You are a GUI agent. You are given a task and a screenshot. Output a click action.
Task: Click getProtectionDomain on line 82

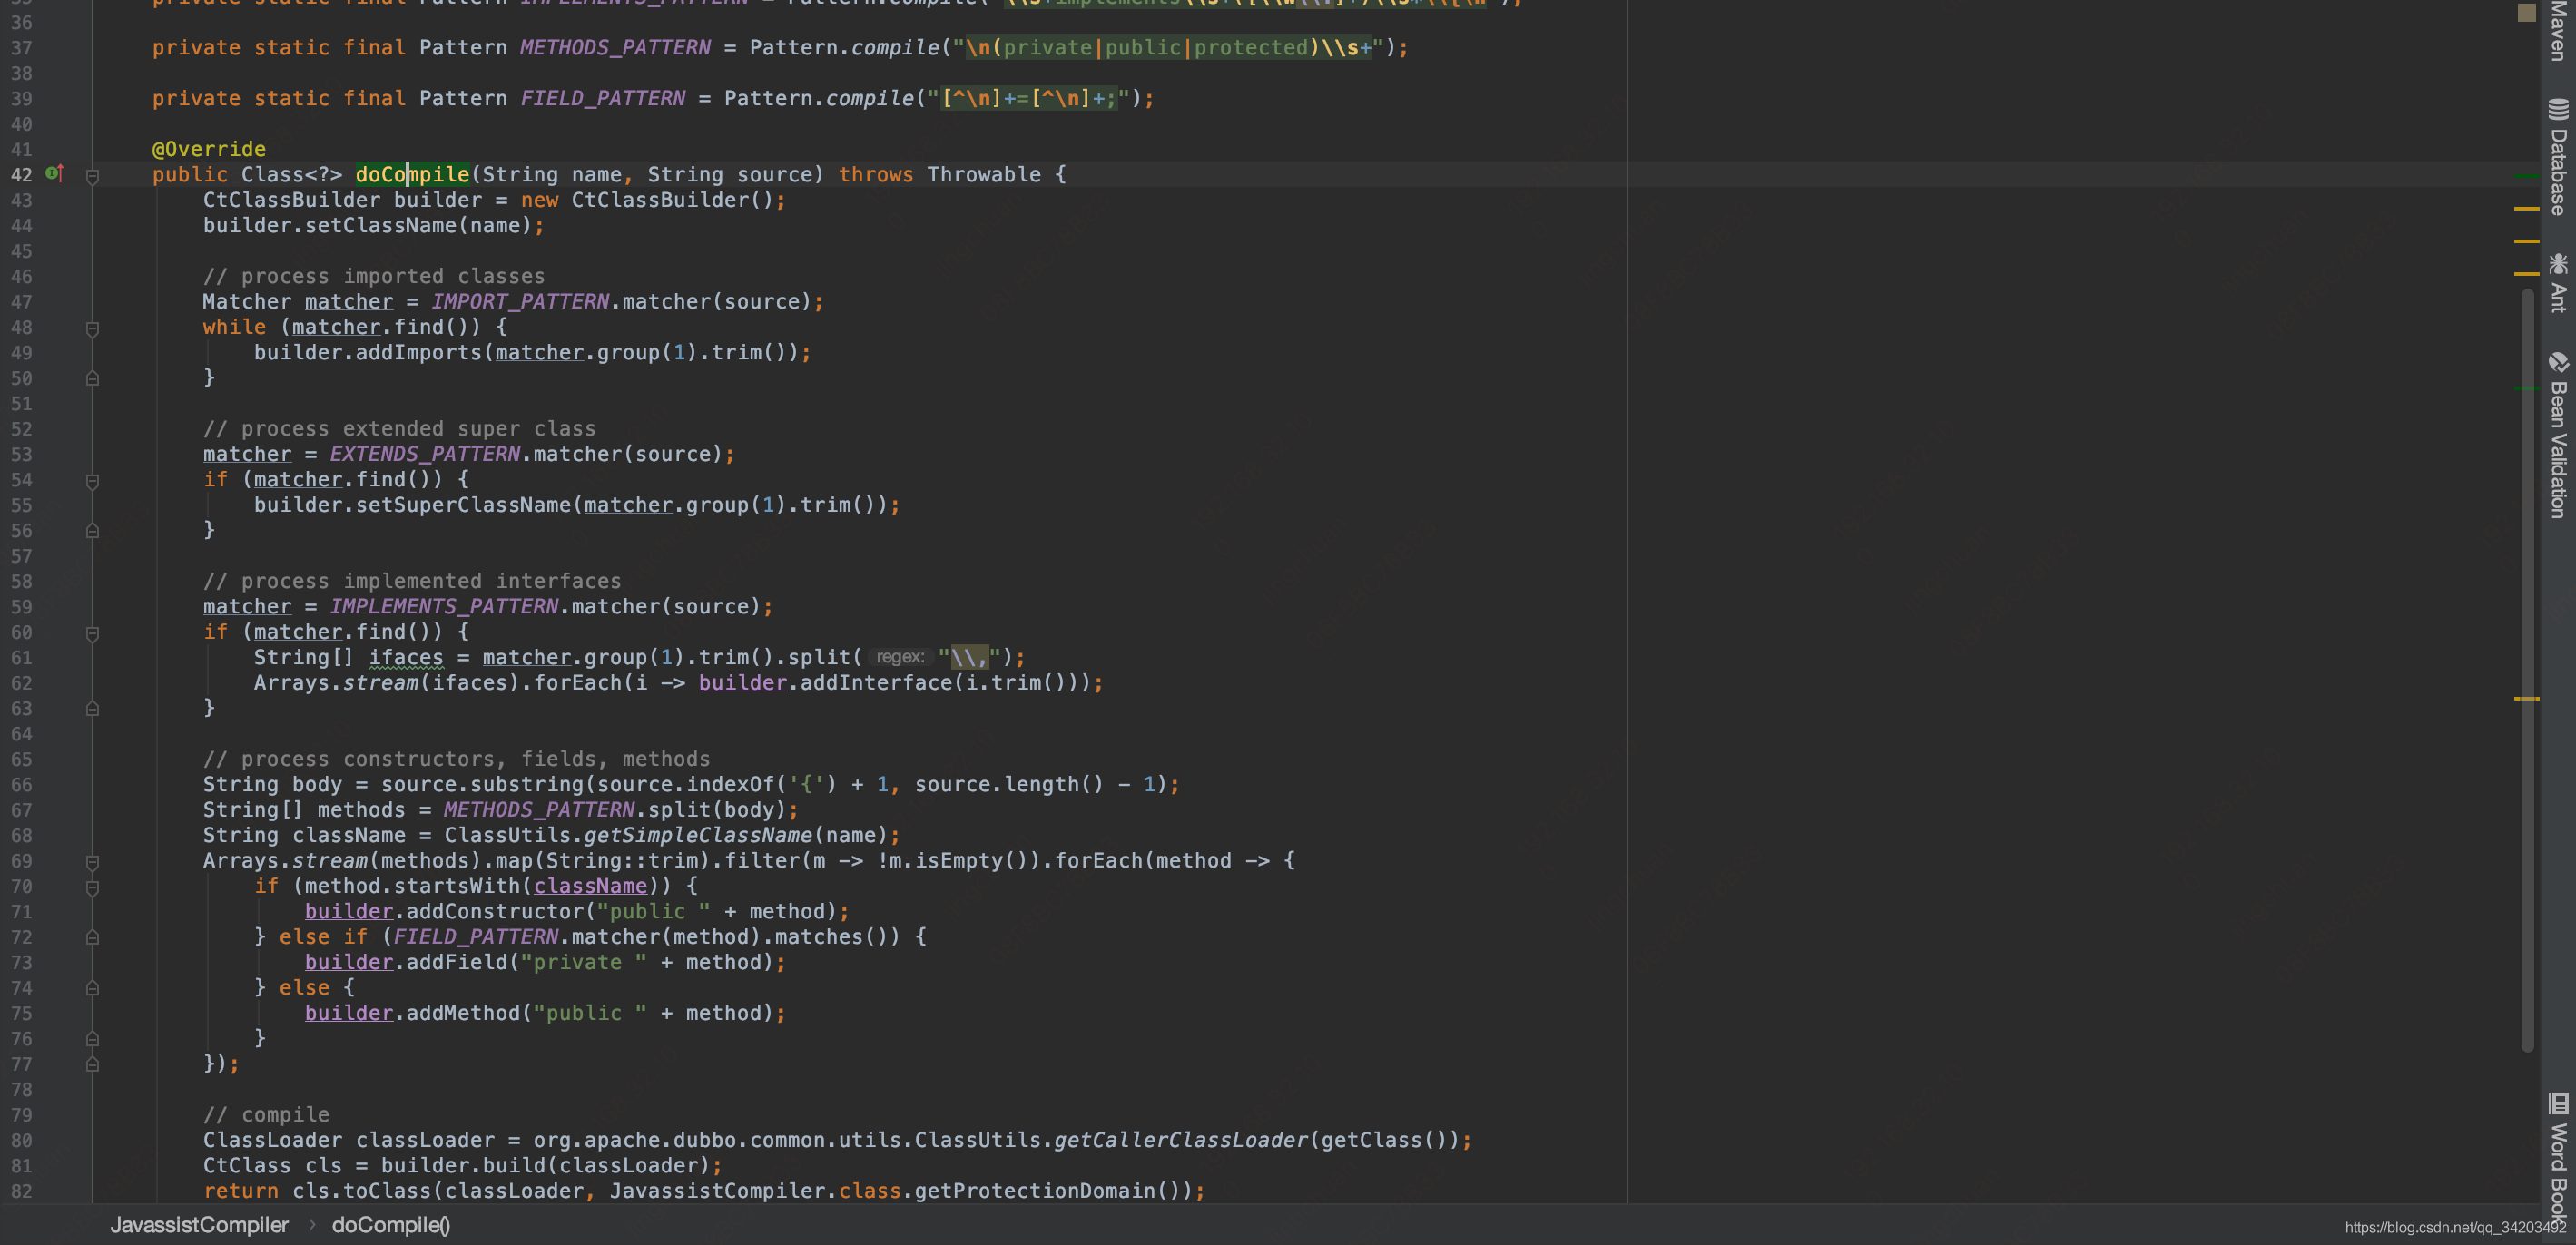pos(1035,1190)
